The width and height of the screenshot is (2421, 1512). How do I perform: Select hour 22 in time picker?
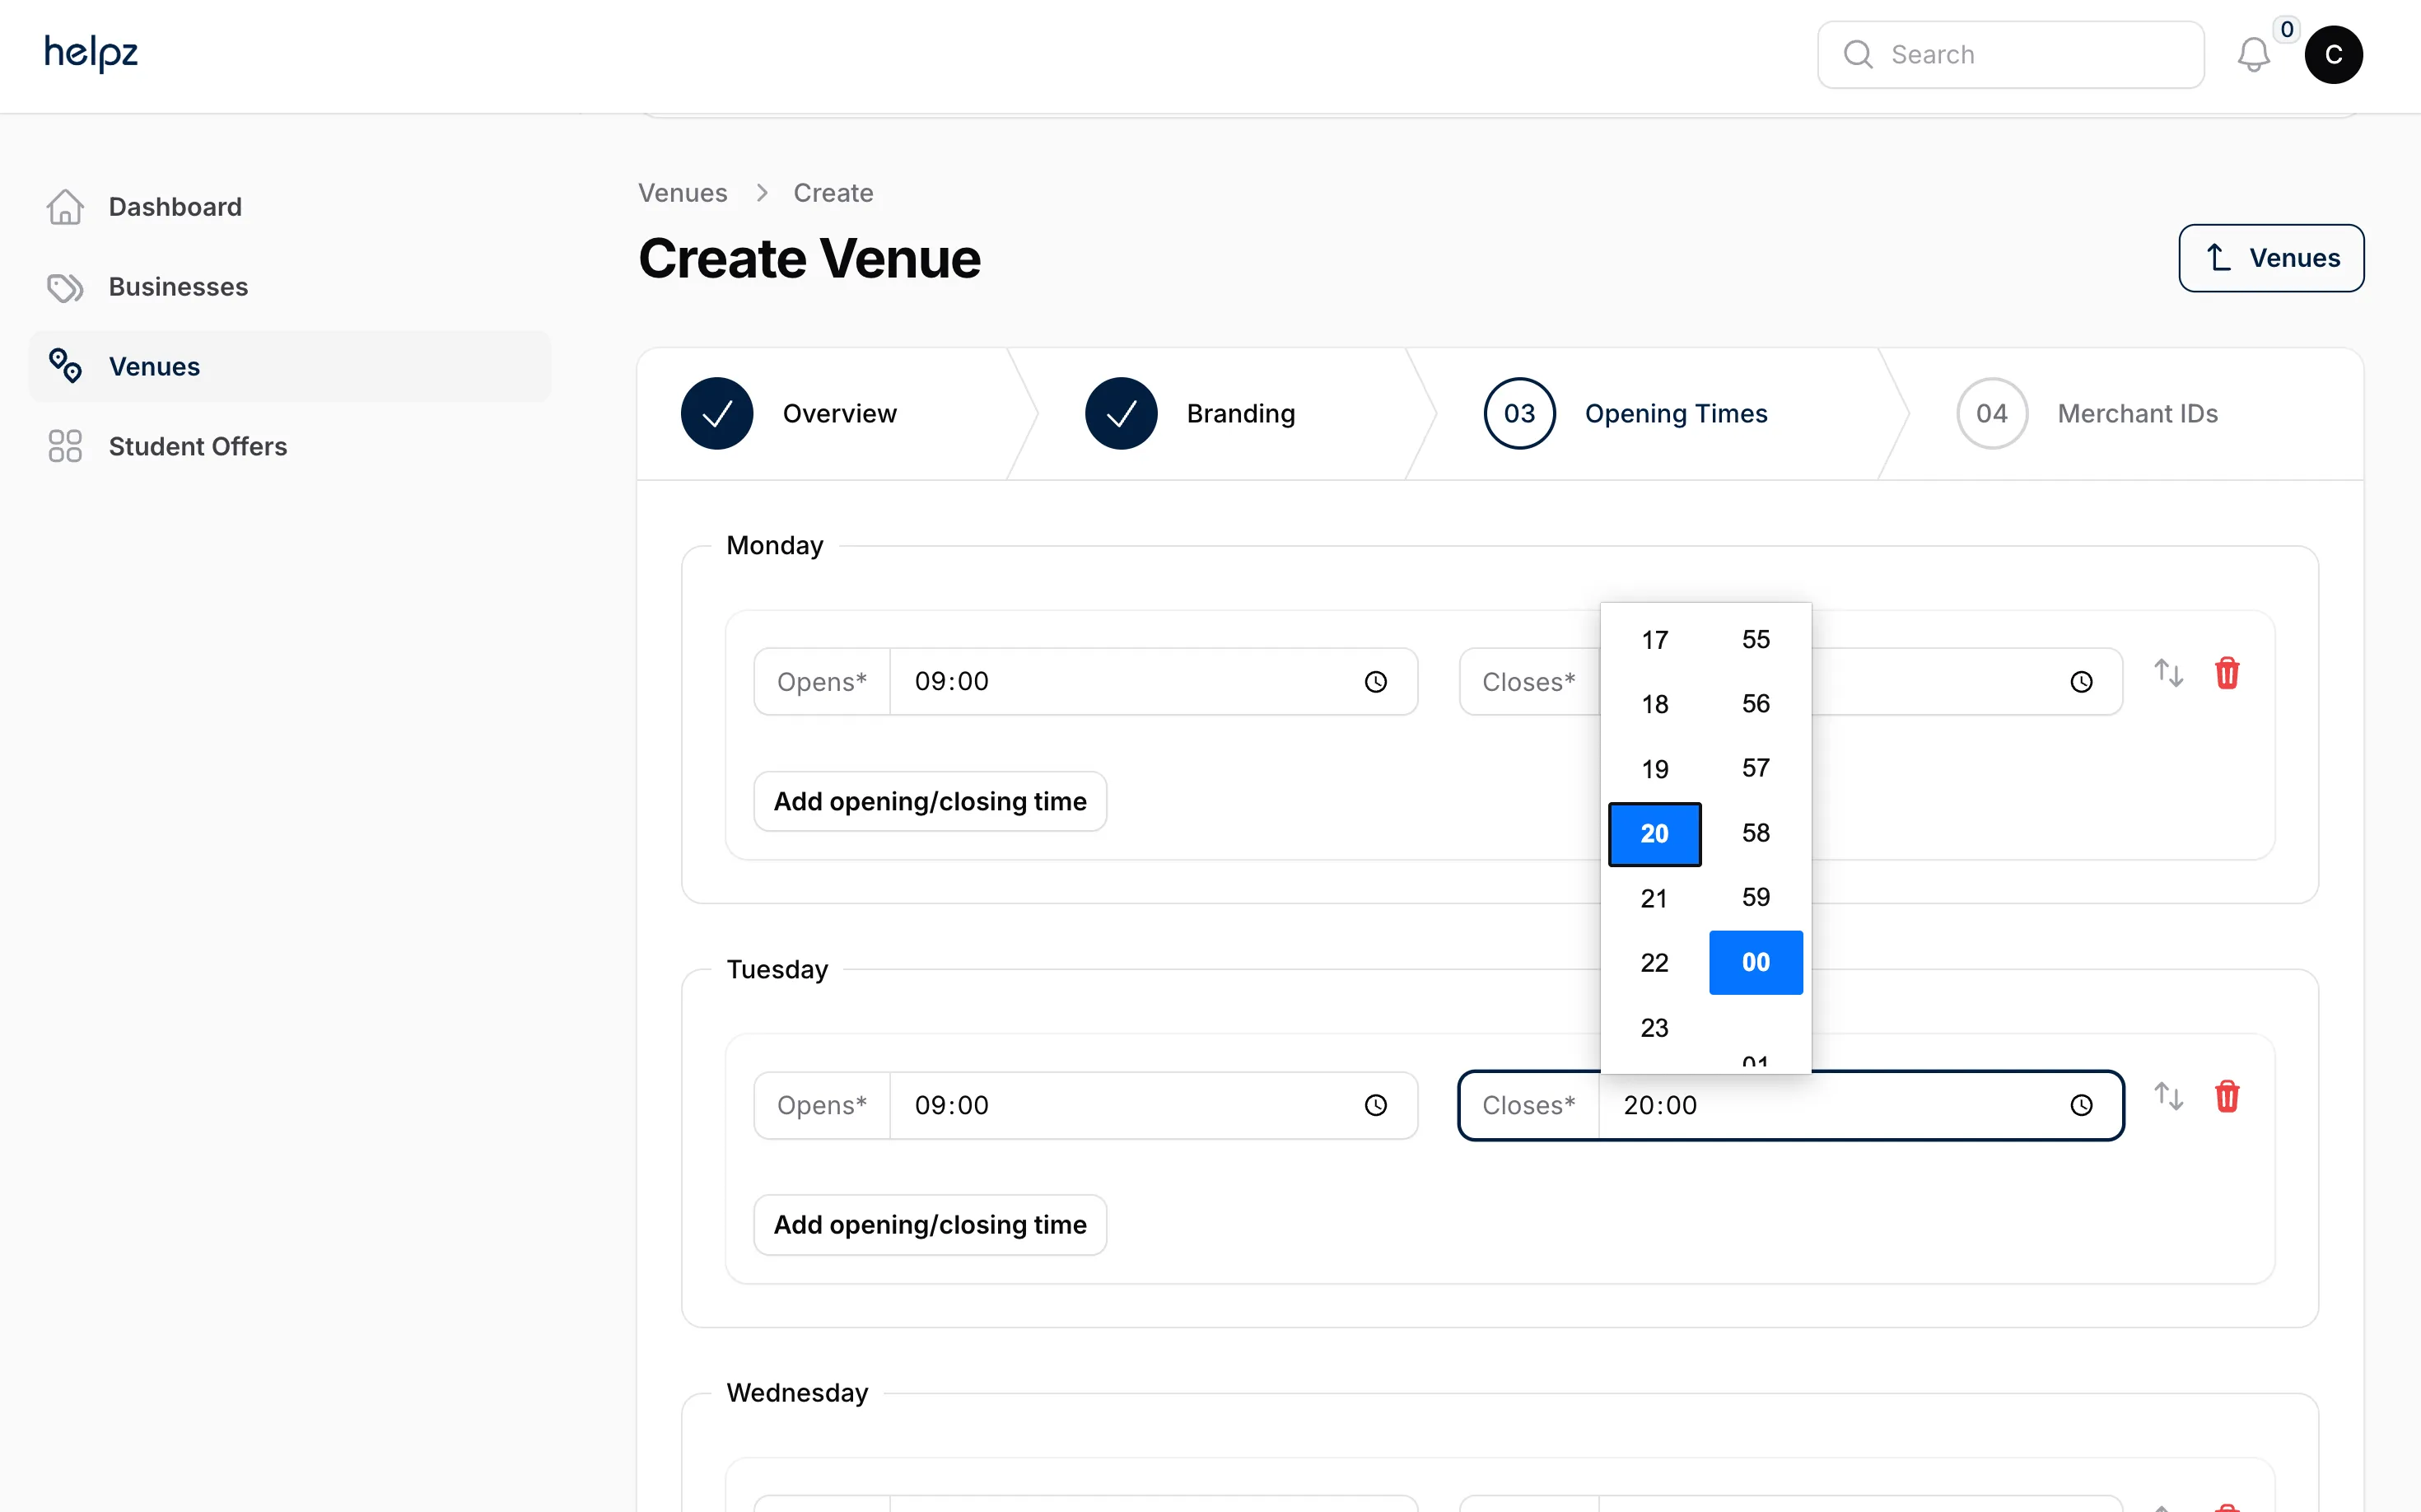[x=1654, y=962]
